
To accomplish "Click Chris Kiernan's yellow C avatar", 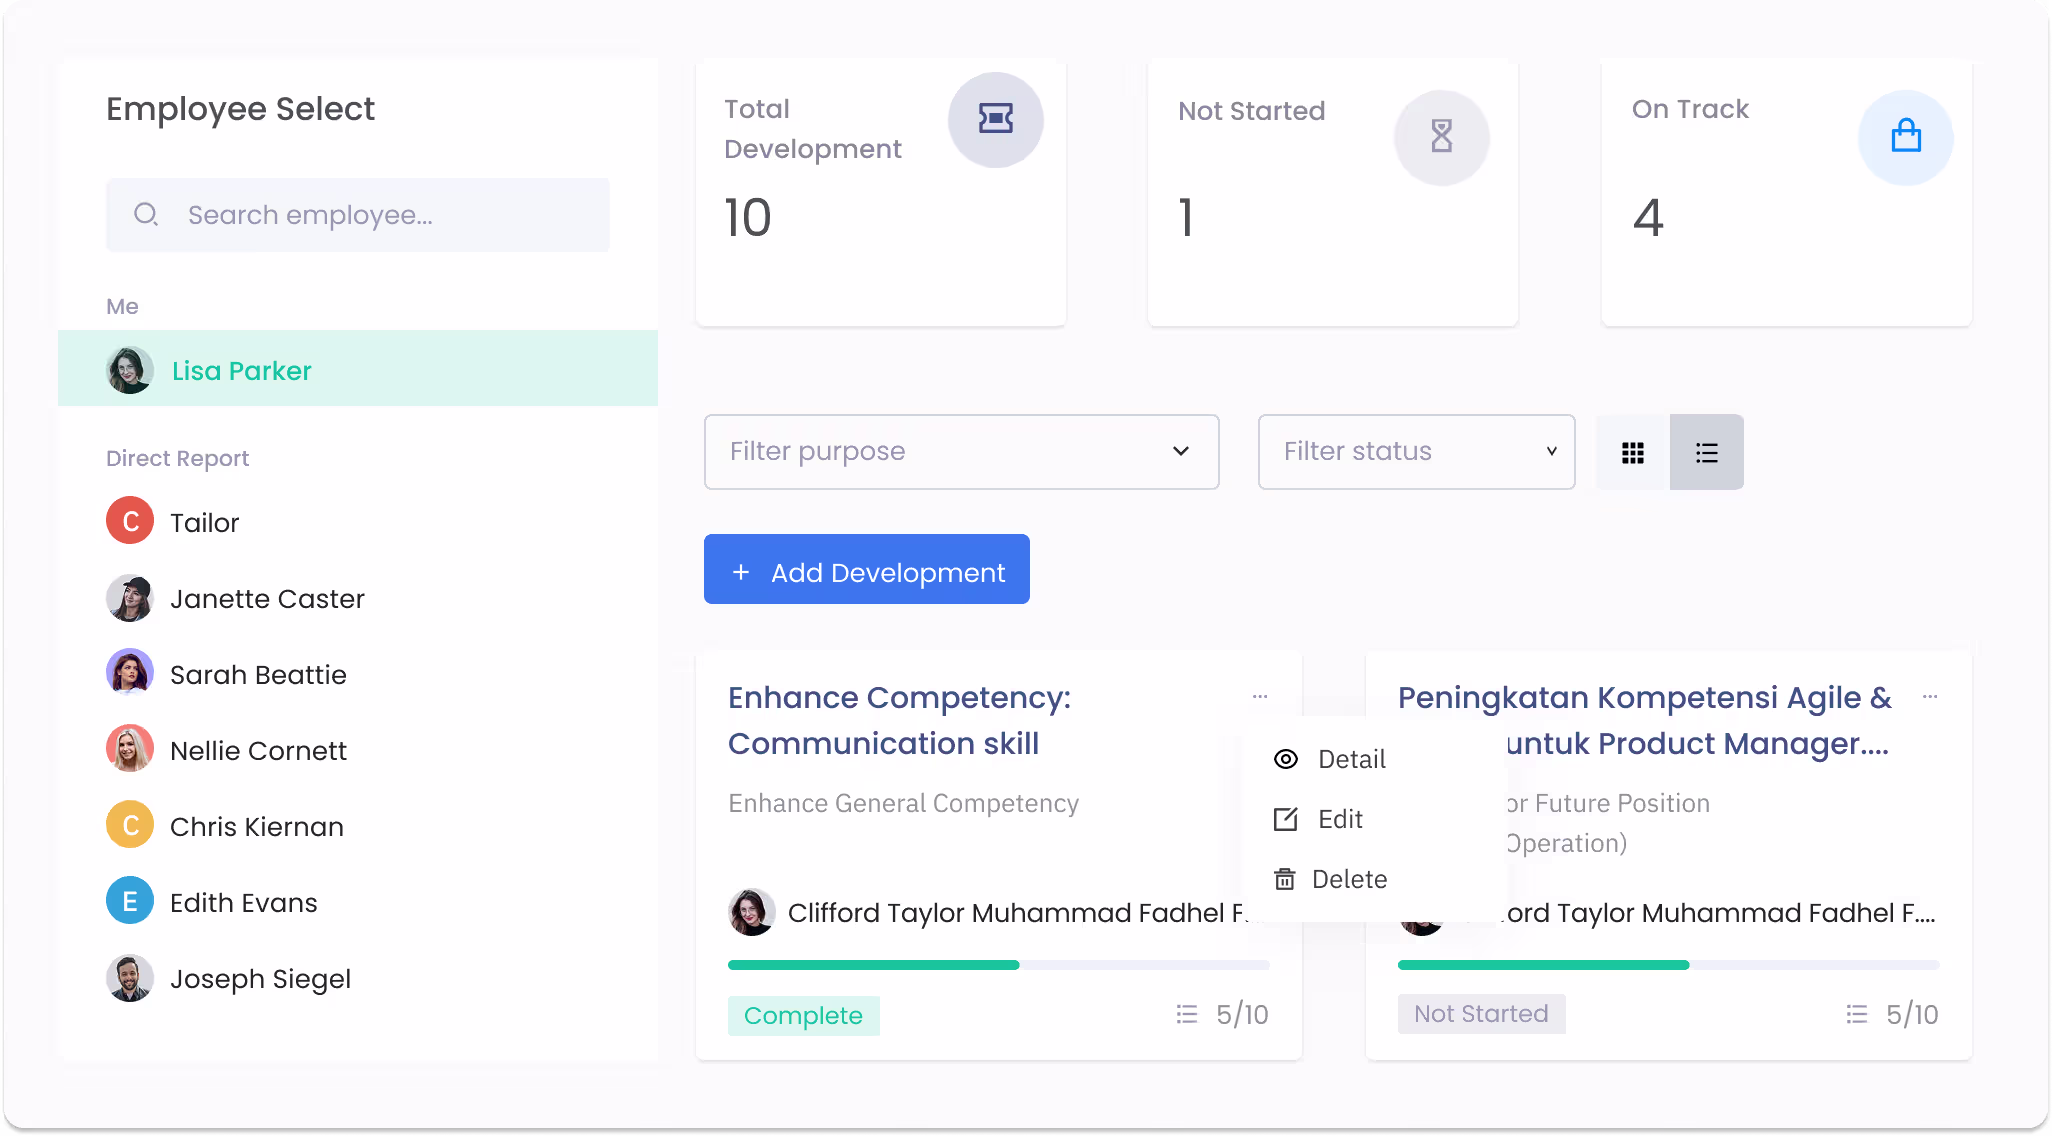I will 130,825.
